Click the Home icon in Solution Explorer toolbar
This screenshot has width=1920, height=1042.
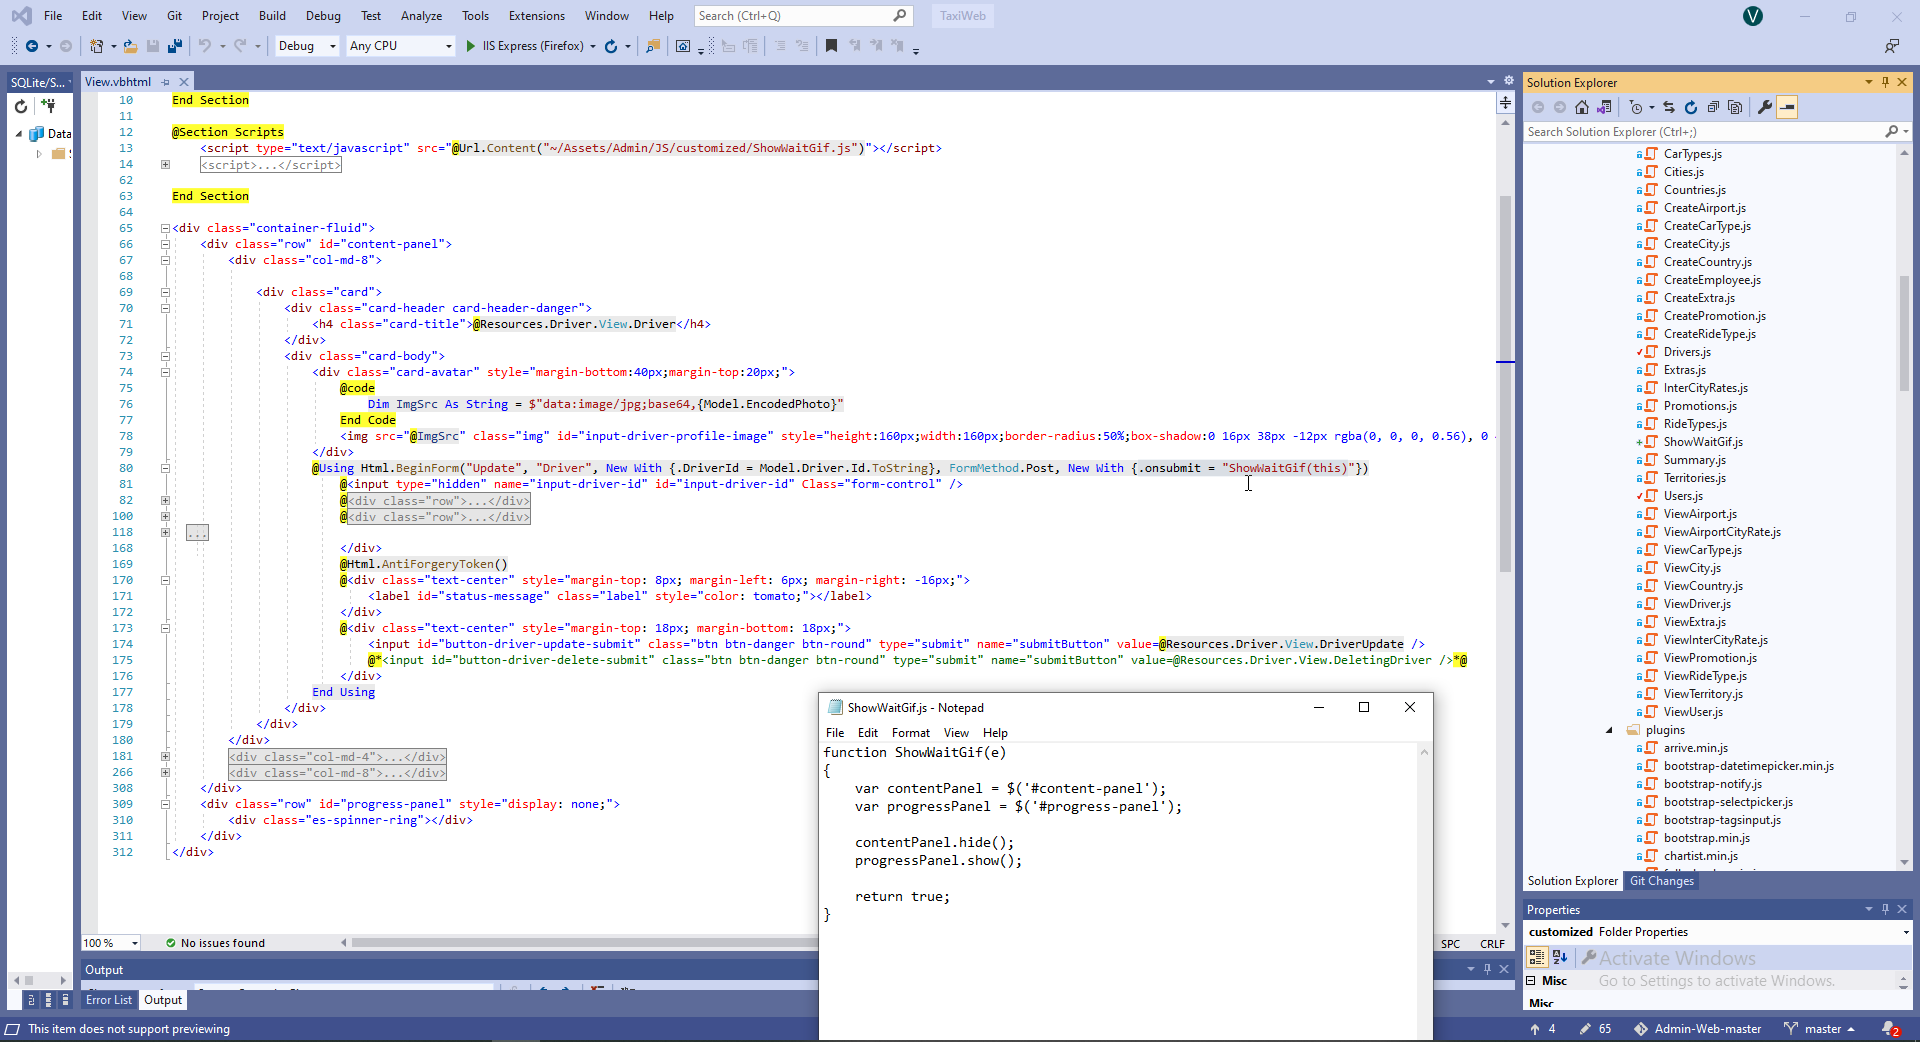[x=1582, y=107]
